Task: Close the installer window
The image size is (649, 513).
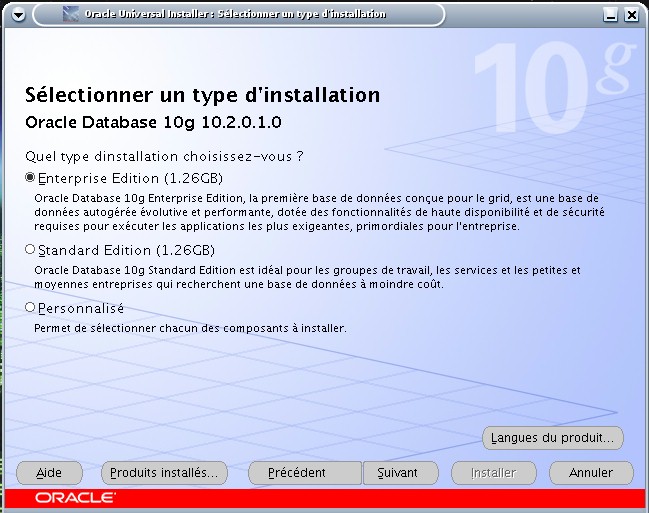Action: 632,15
